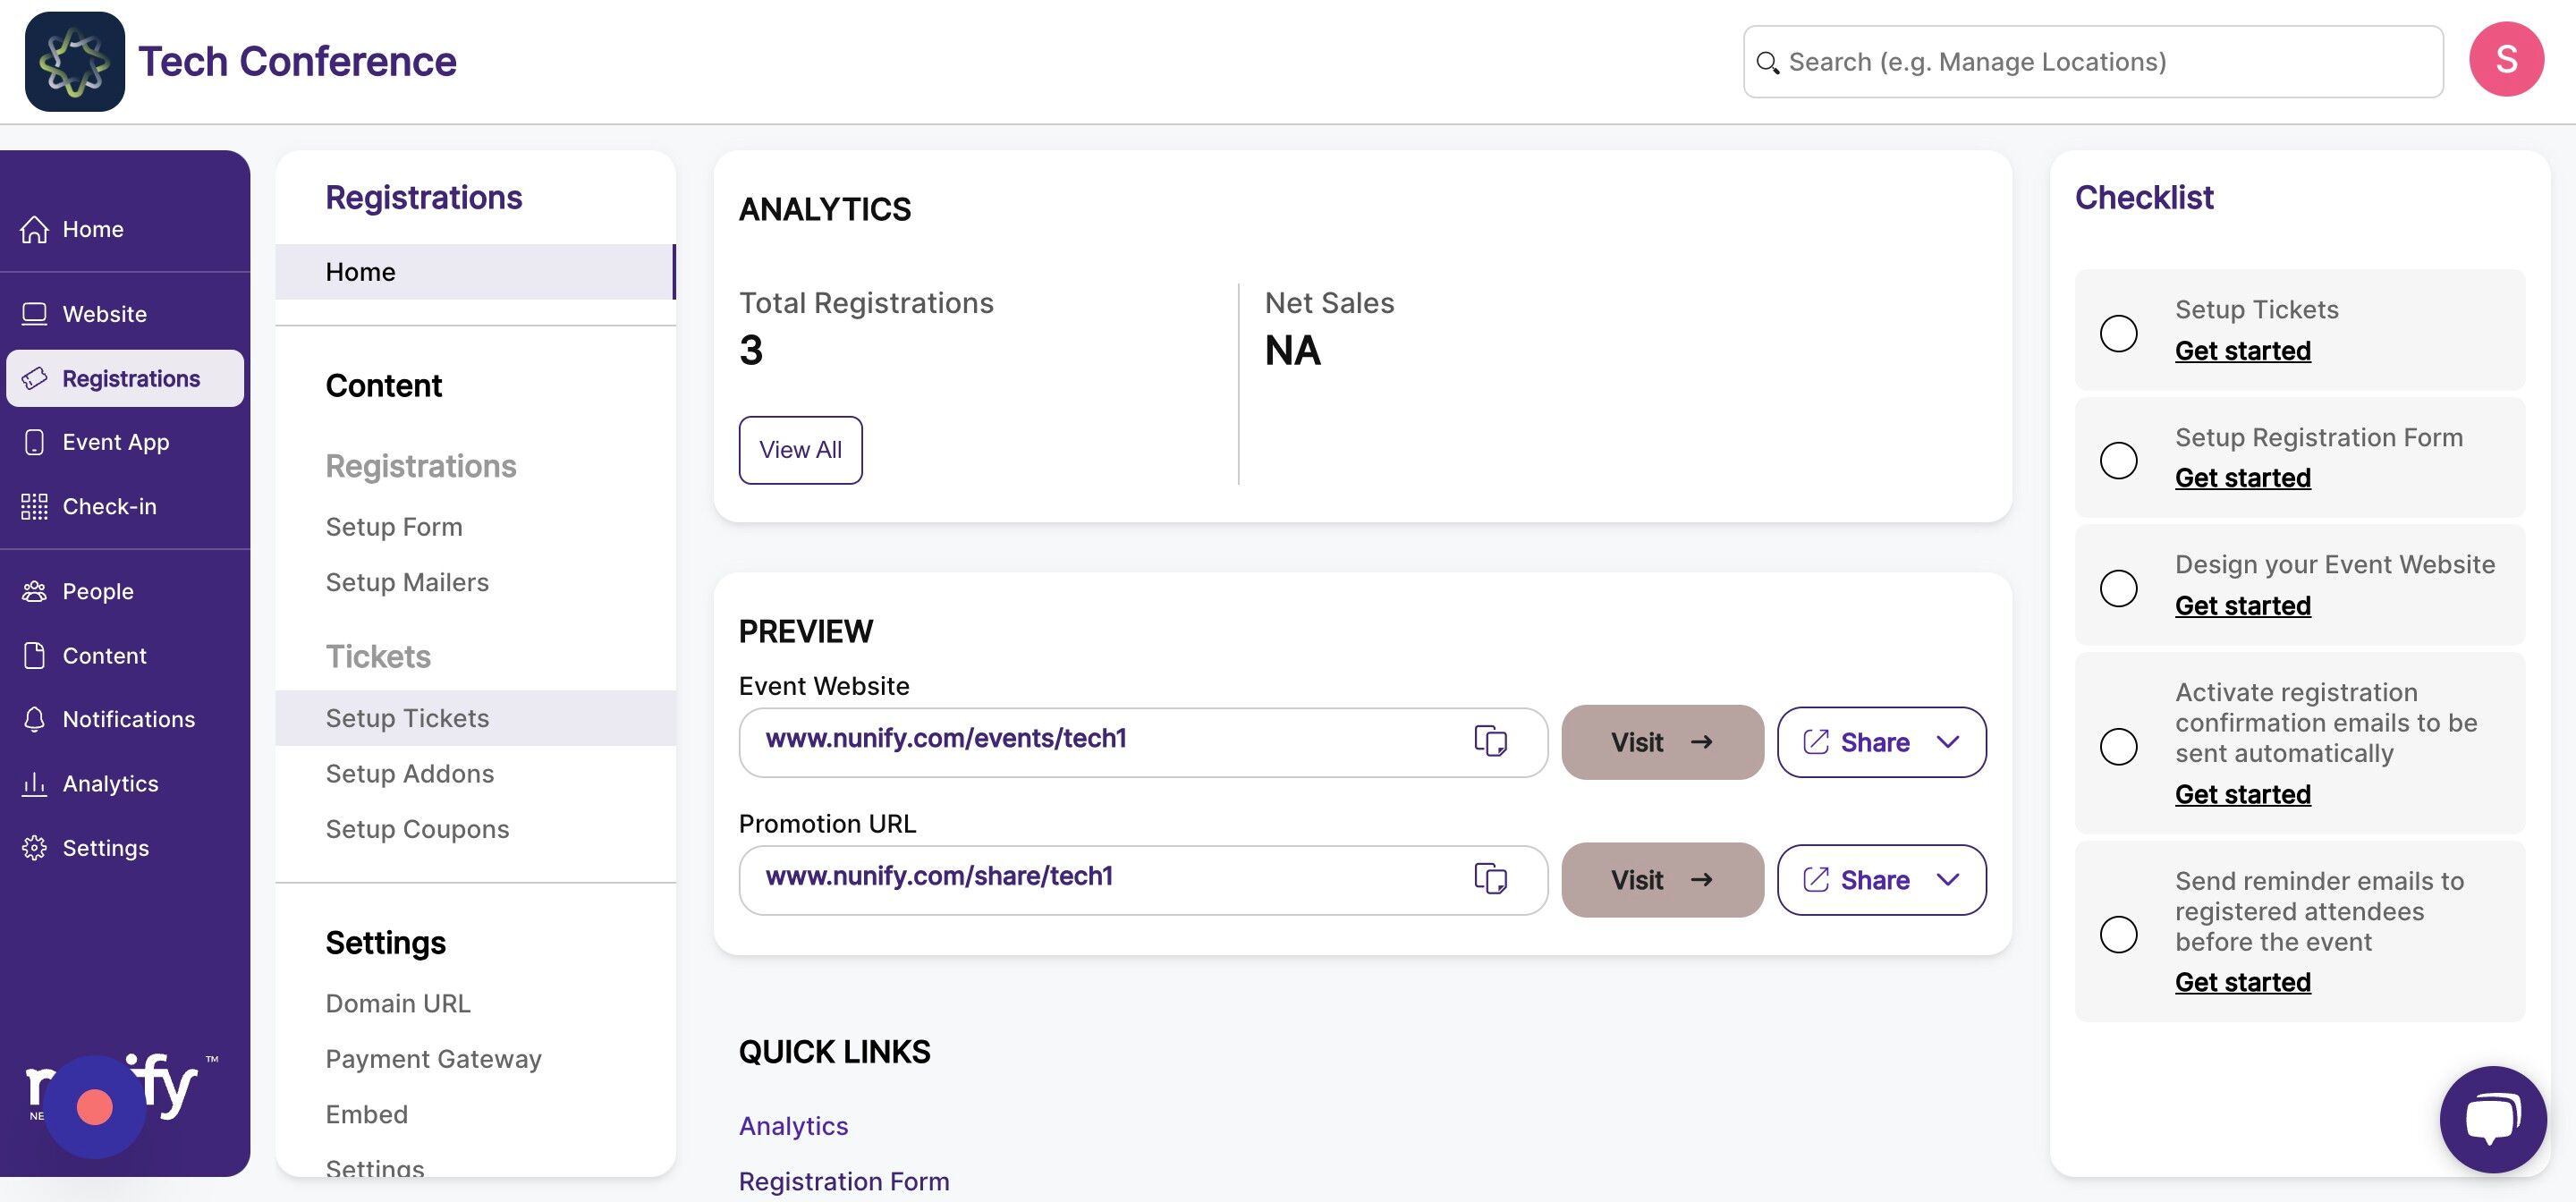The width and height of the screenshot is (2576, 1202).
Task: Open the Analytics quick link
Action: pyautogui.click(x=793, y=1126)
